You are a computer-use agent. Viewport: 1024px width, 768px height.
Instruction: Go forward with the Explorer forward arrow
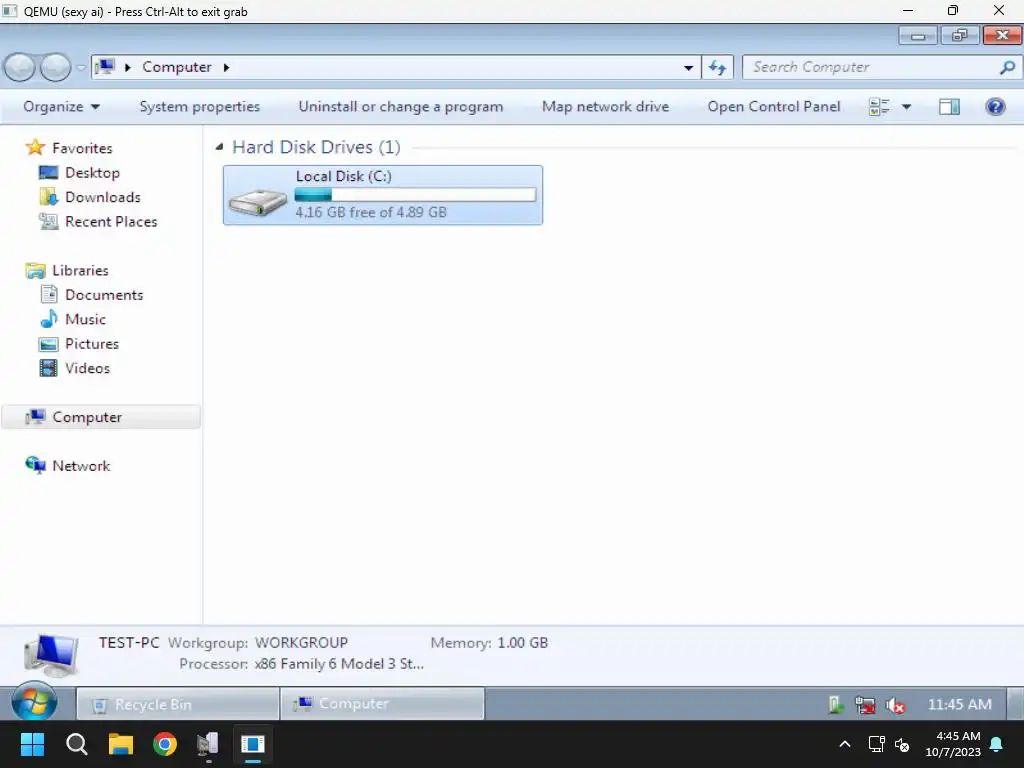[56, 67]
